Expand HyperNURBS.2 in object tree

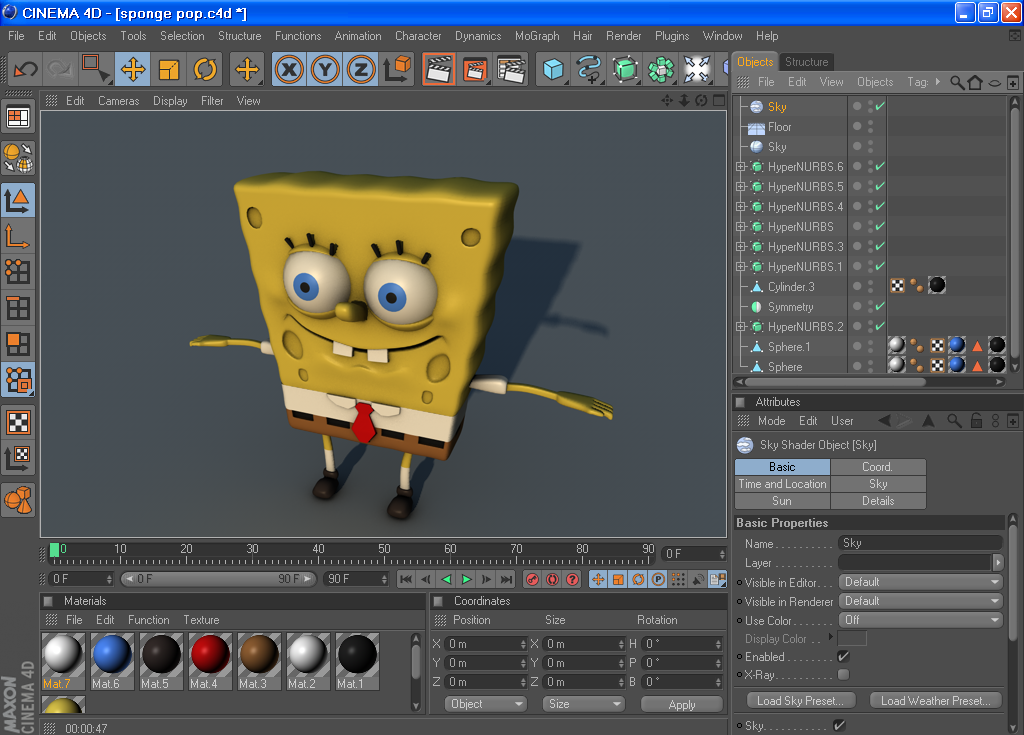[x=741, y=327]
